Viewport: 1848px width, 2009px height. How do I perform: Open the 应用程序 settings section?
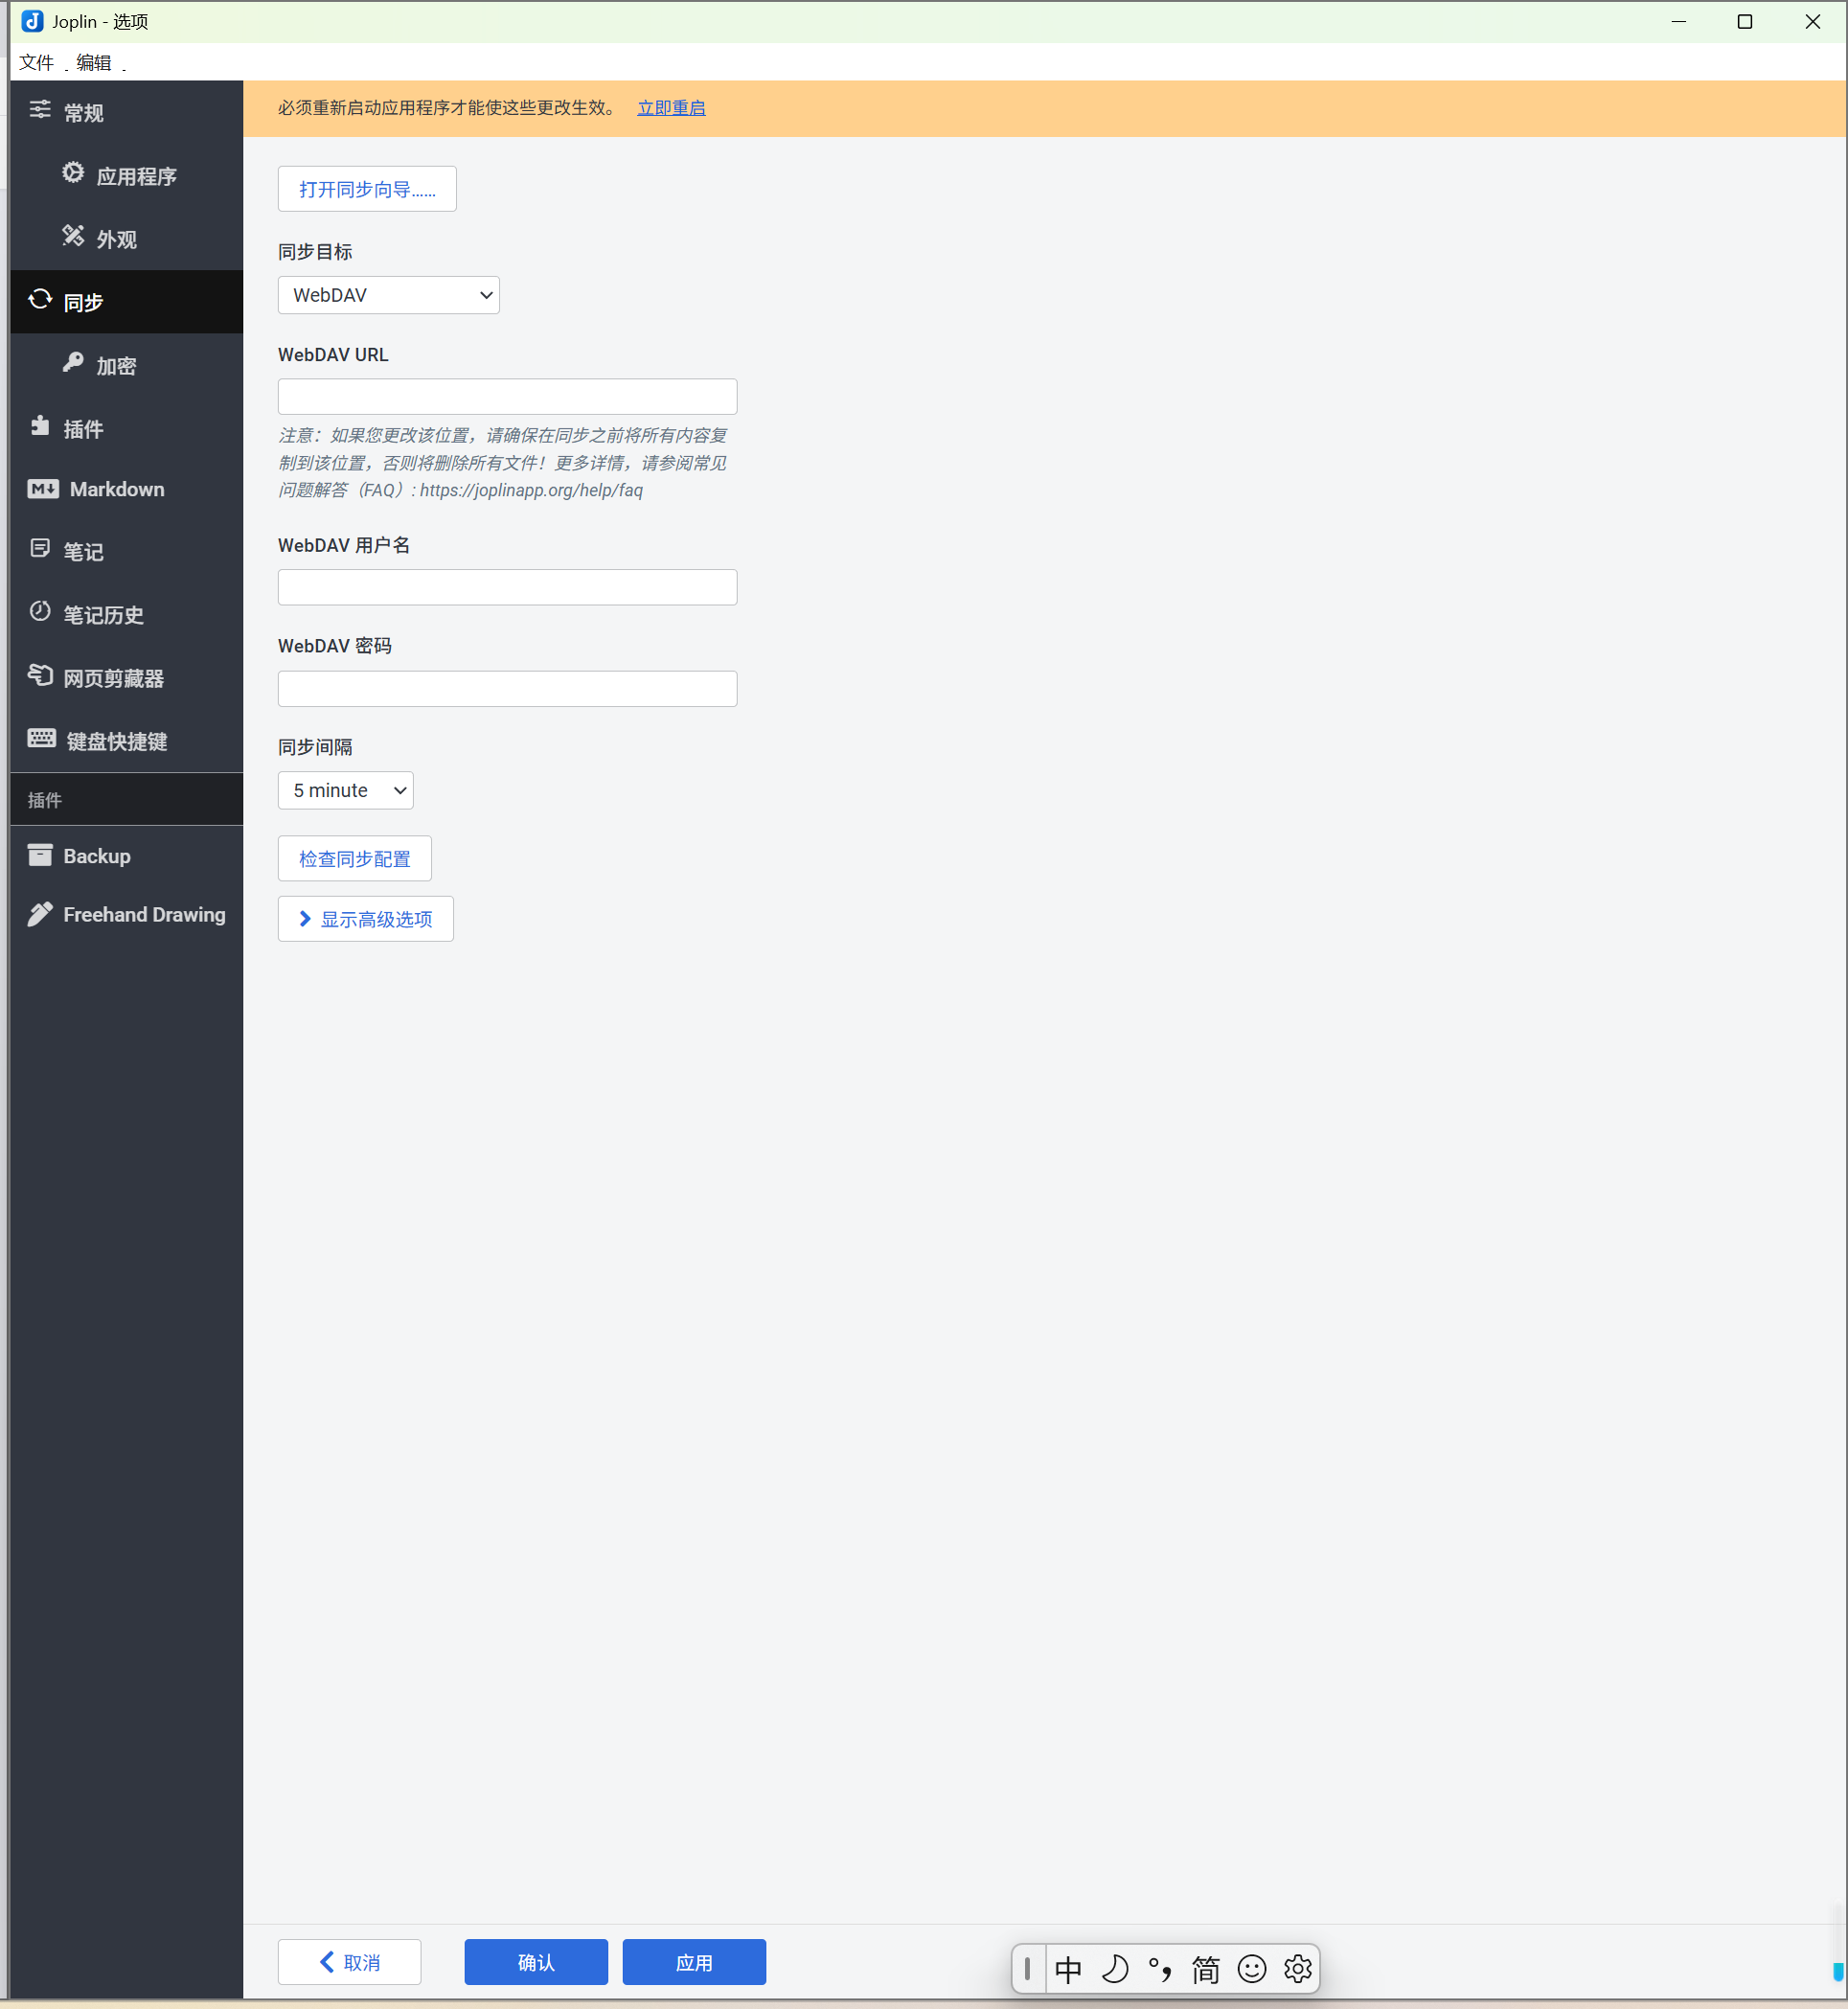[127, 175]
